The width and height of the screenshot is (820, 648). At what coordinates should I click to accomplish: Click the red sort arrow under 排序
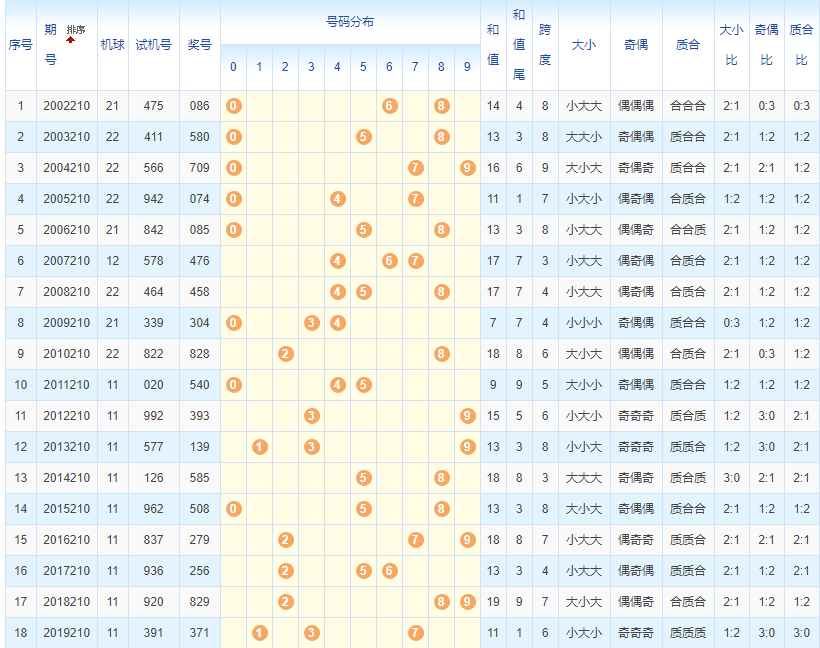[x=71, y=41]
